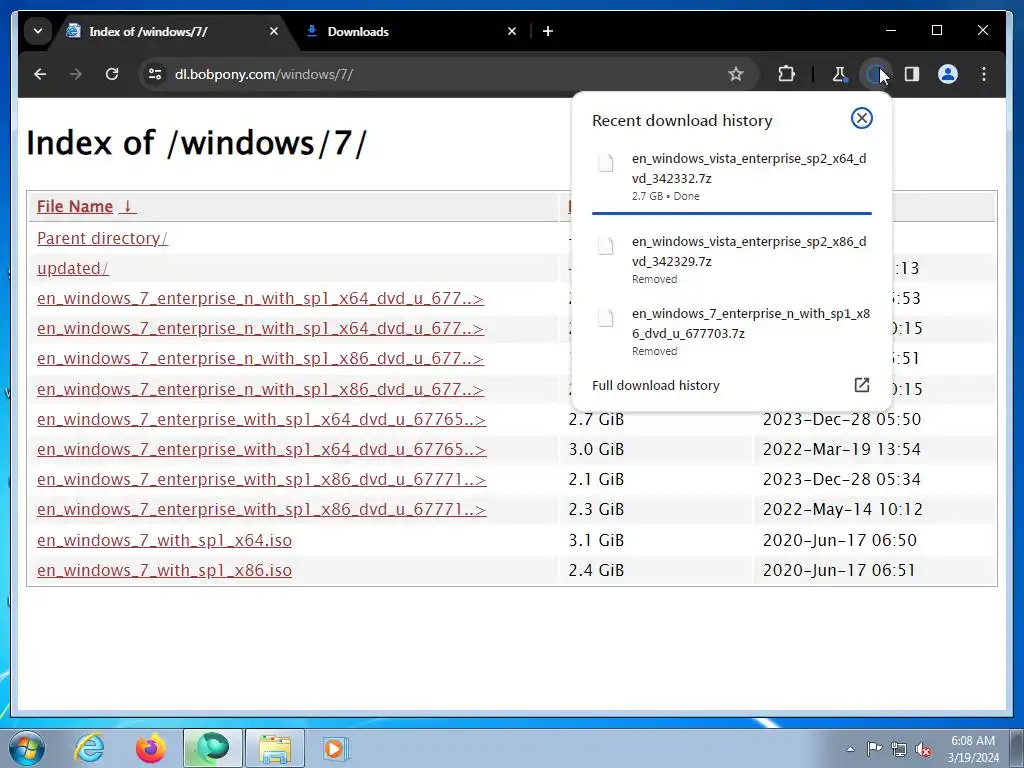Reload the current page
Image resolution: width=1024 pixels, height=768 pixels.
coord(112,74)
